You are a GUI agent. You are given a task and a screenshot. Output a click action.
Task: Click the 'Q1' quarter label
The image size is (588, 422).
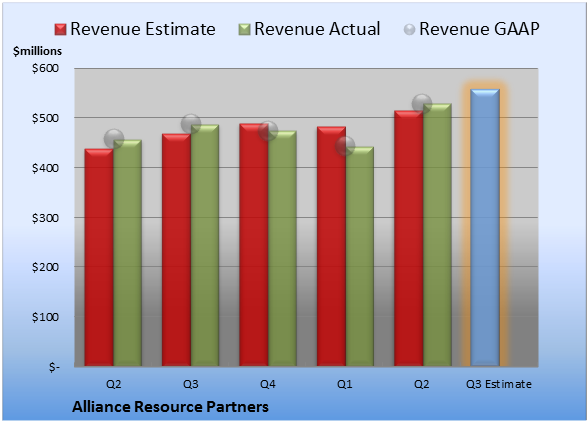(x=345, y=384)
